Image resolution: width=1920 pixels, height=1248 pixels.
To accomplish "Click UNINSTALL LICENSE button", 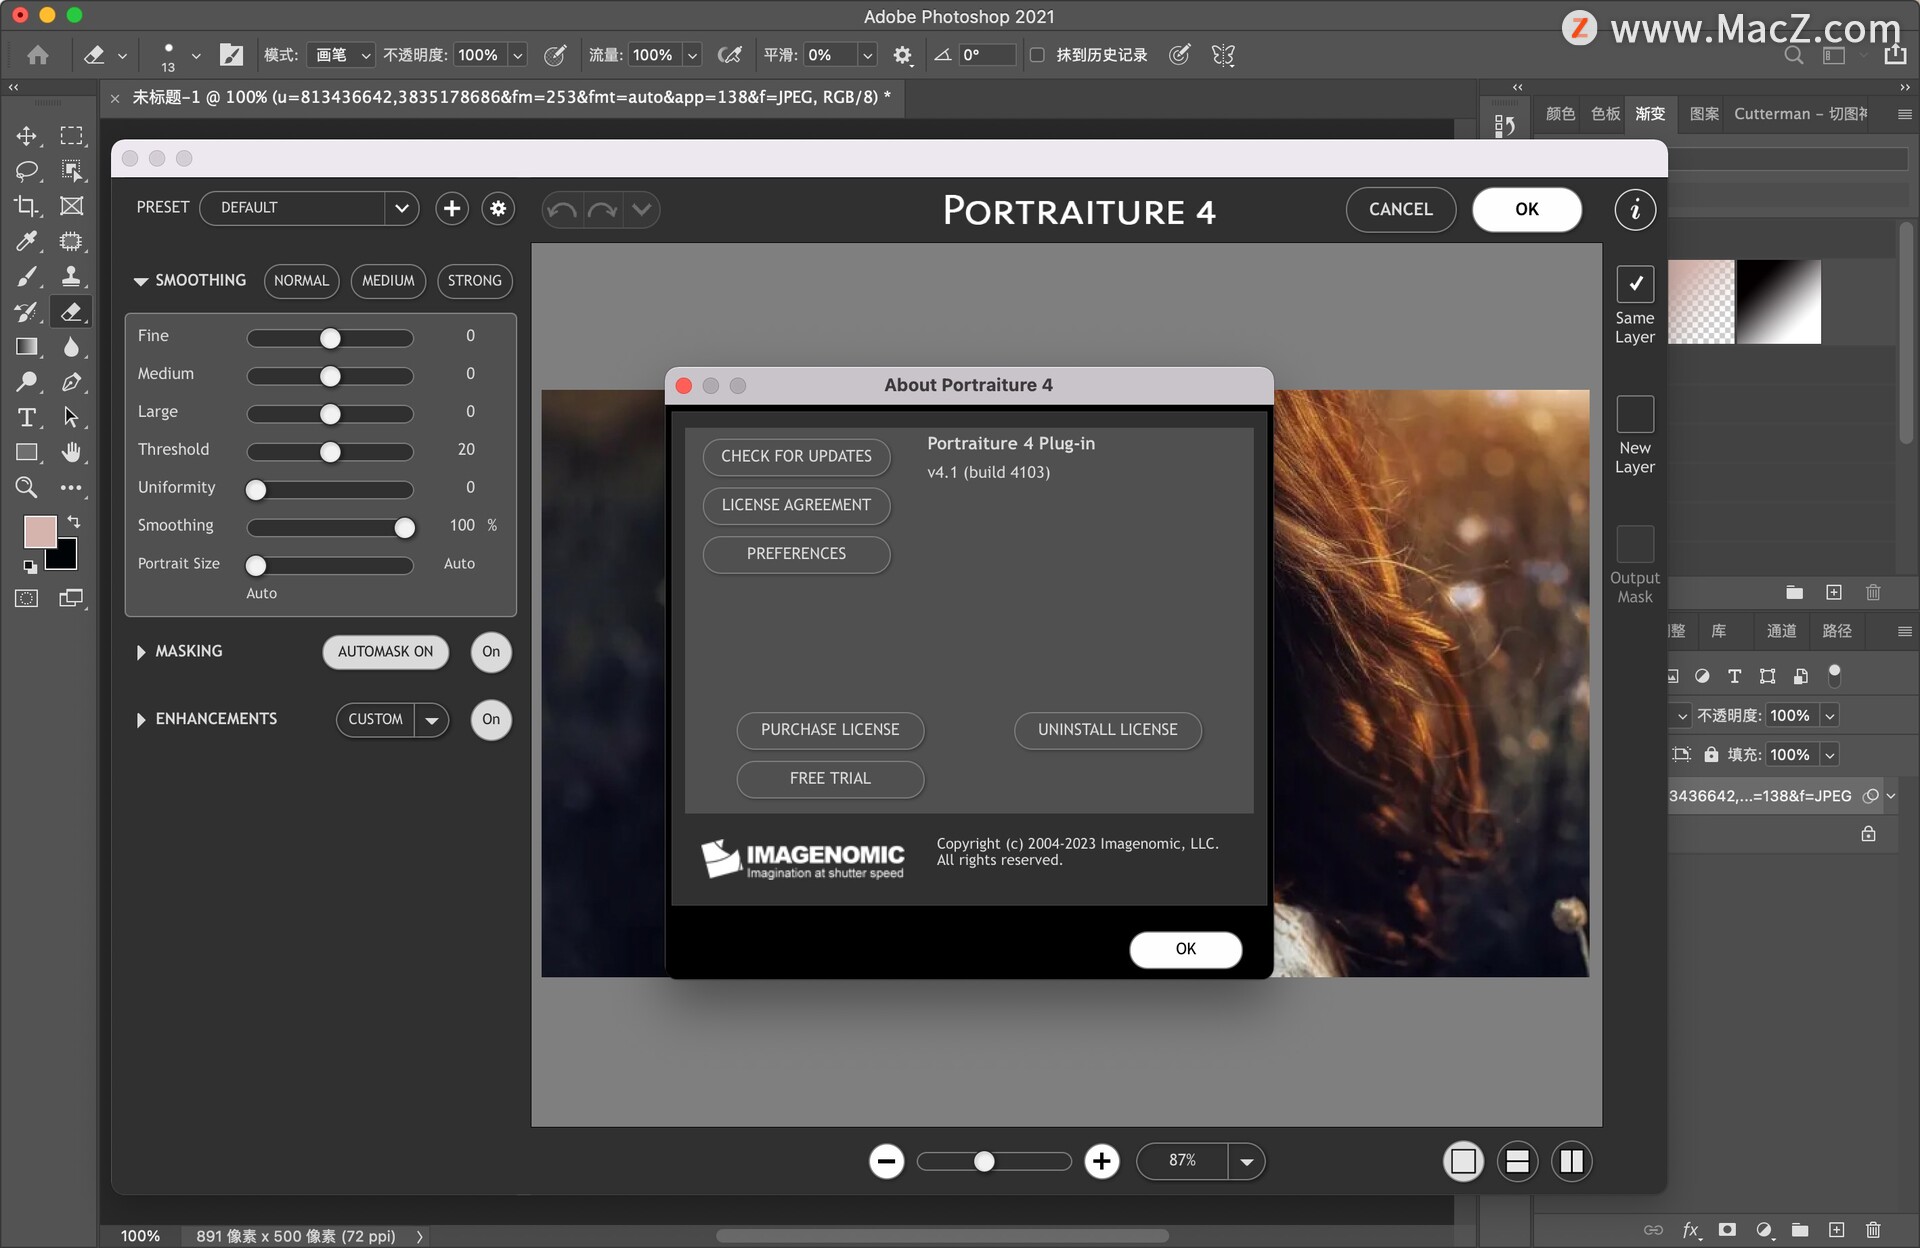I will click(1108, 730).
